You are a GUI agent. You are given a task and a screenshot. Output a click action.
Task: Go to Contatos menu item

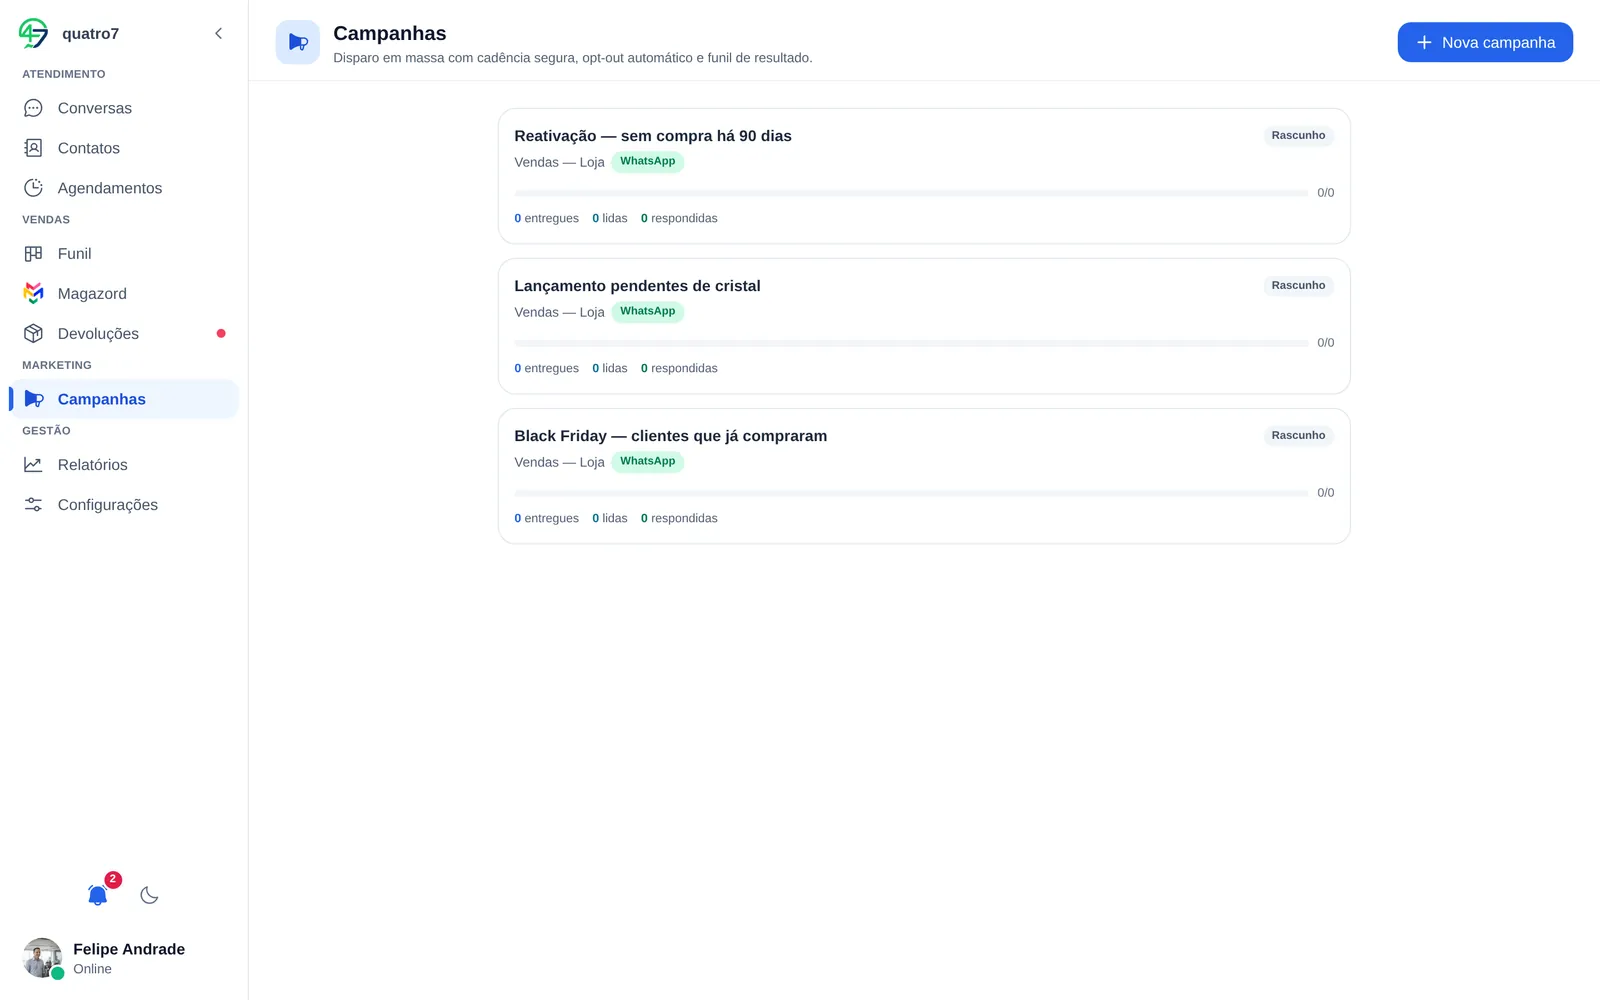coord(124,148)
